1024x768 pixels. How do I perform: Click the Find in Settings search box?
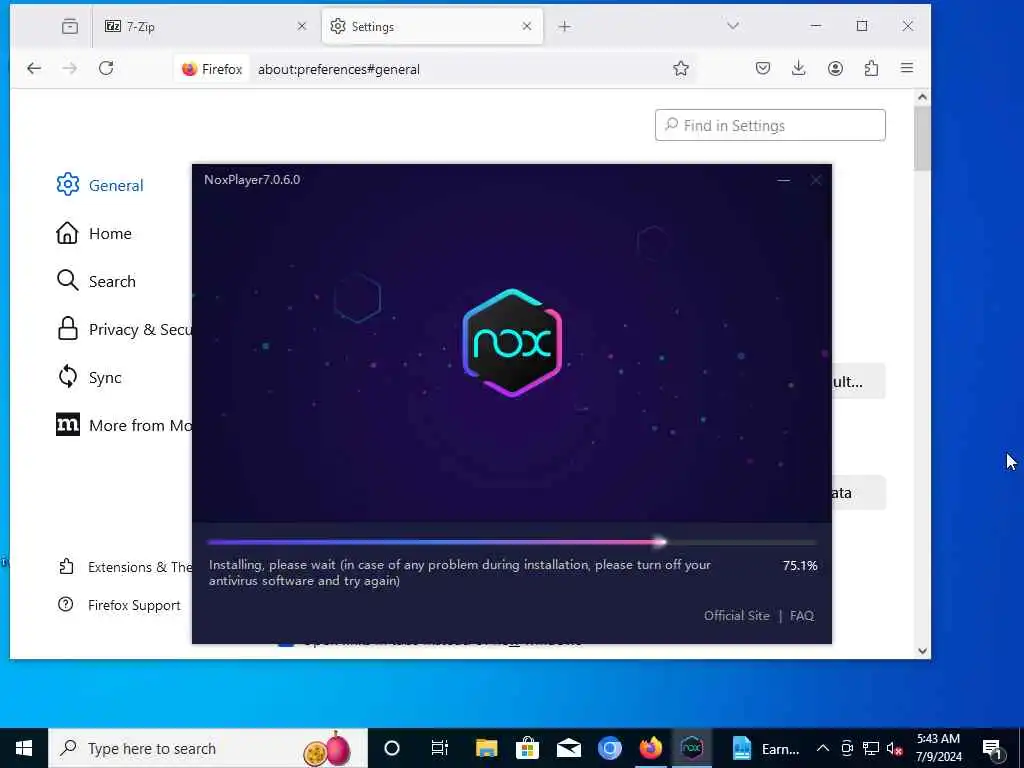[770, 125]
